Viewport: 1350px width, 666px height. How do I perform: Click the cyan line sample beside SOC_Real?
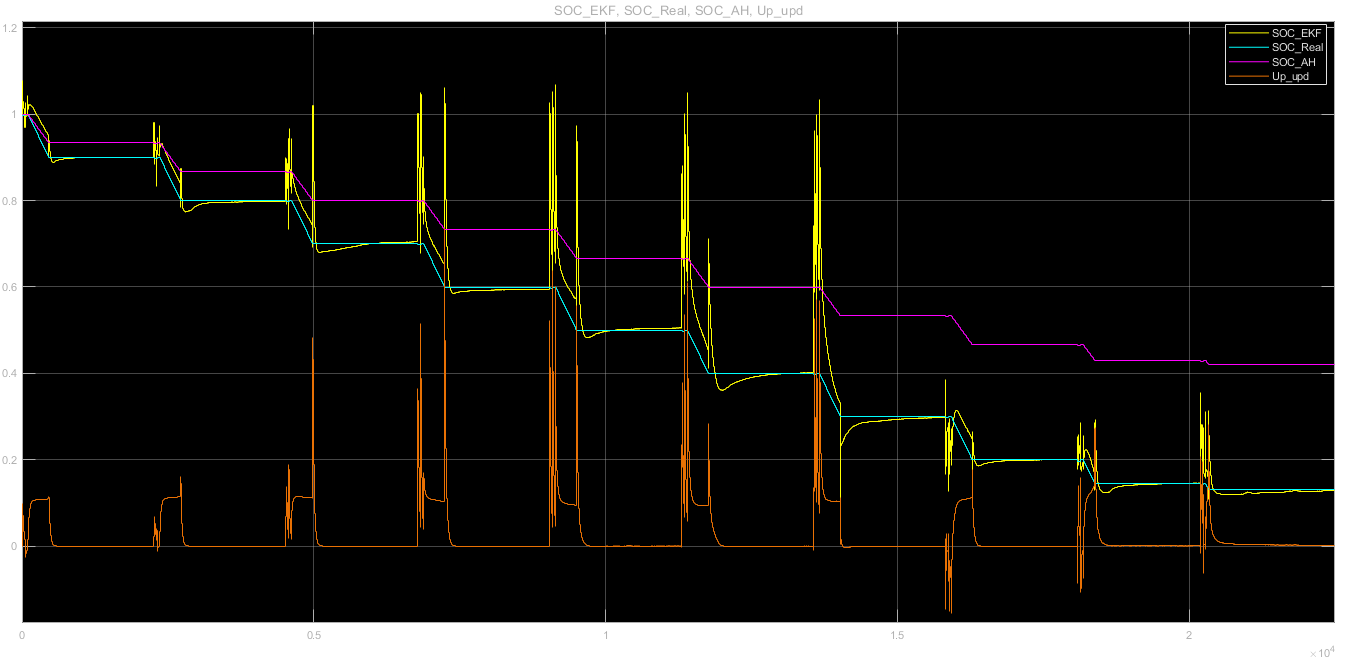(x=1248, y=47)
